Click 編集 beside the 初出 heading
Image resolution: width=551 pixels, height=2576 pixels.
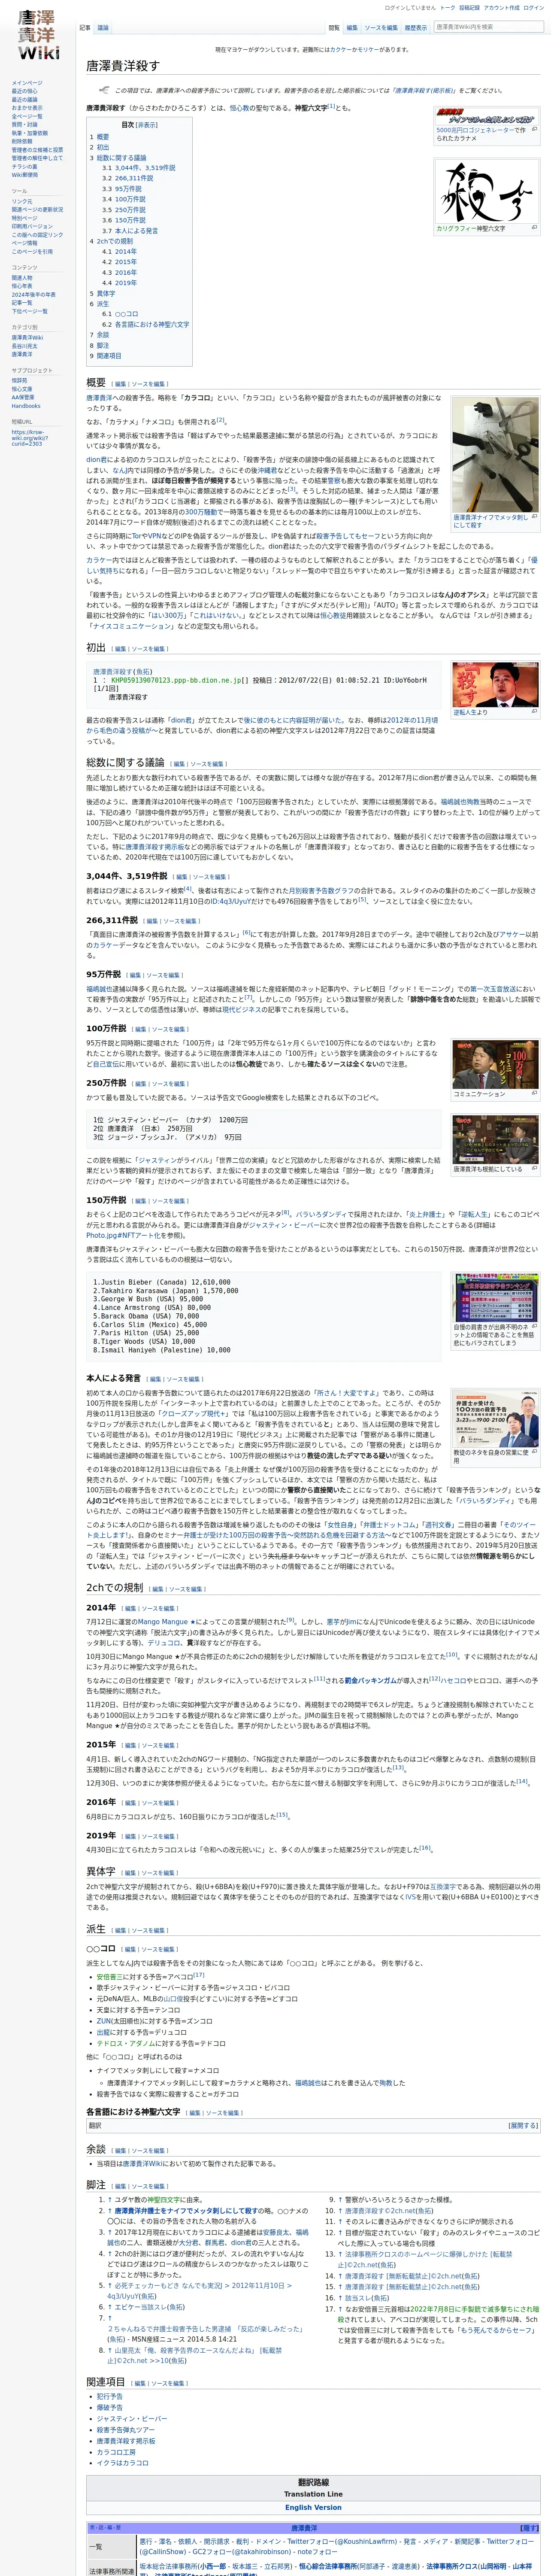120,649
